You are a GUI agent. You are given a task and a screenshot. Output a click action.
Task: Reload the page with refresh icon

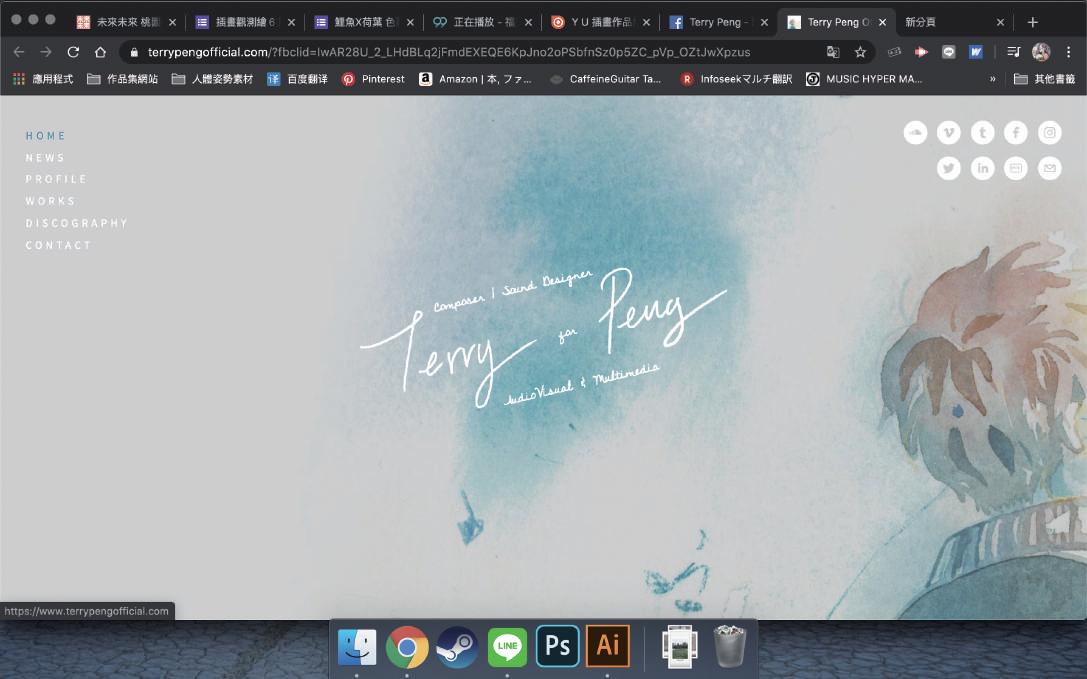(73, 52)
